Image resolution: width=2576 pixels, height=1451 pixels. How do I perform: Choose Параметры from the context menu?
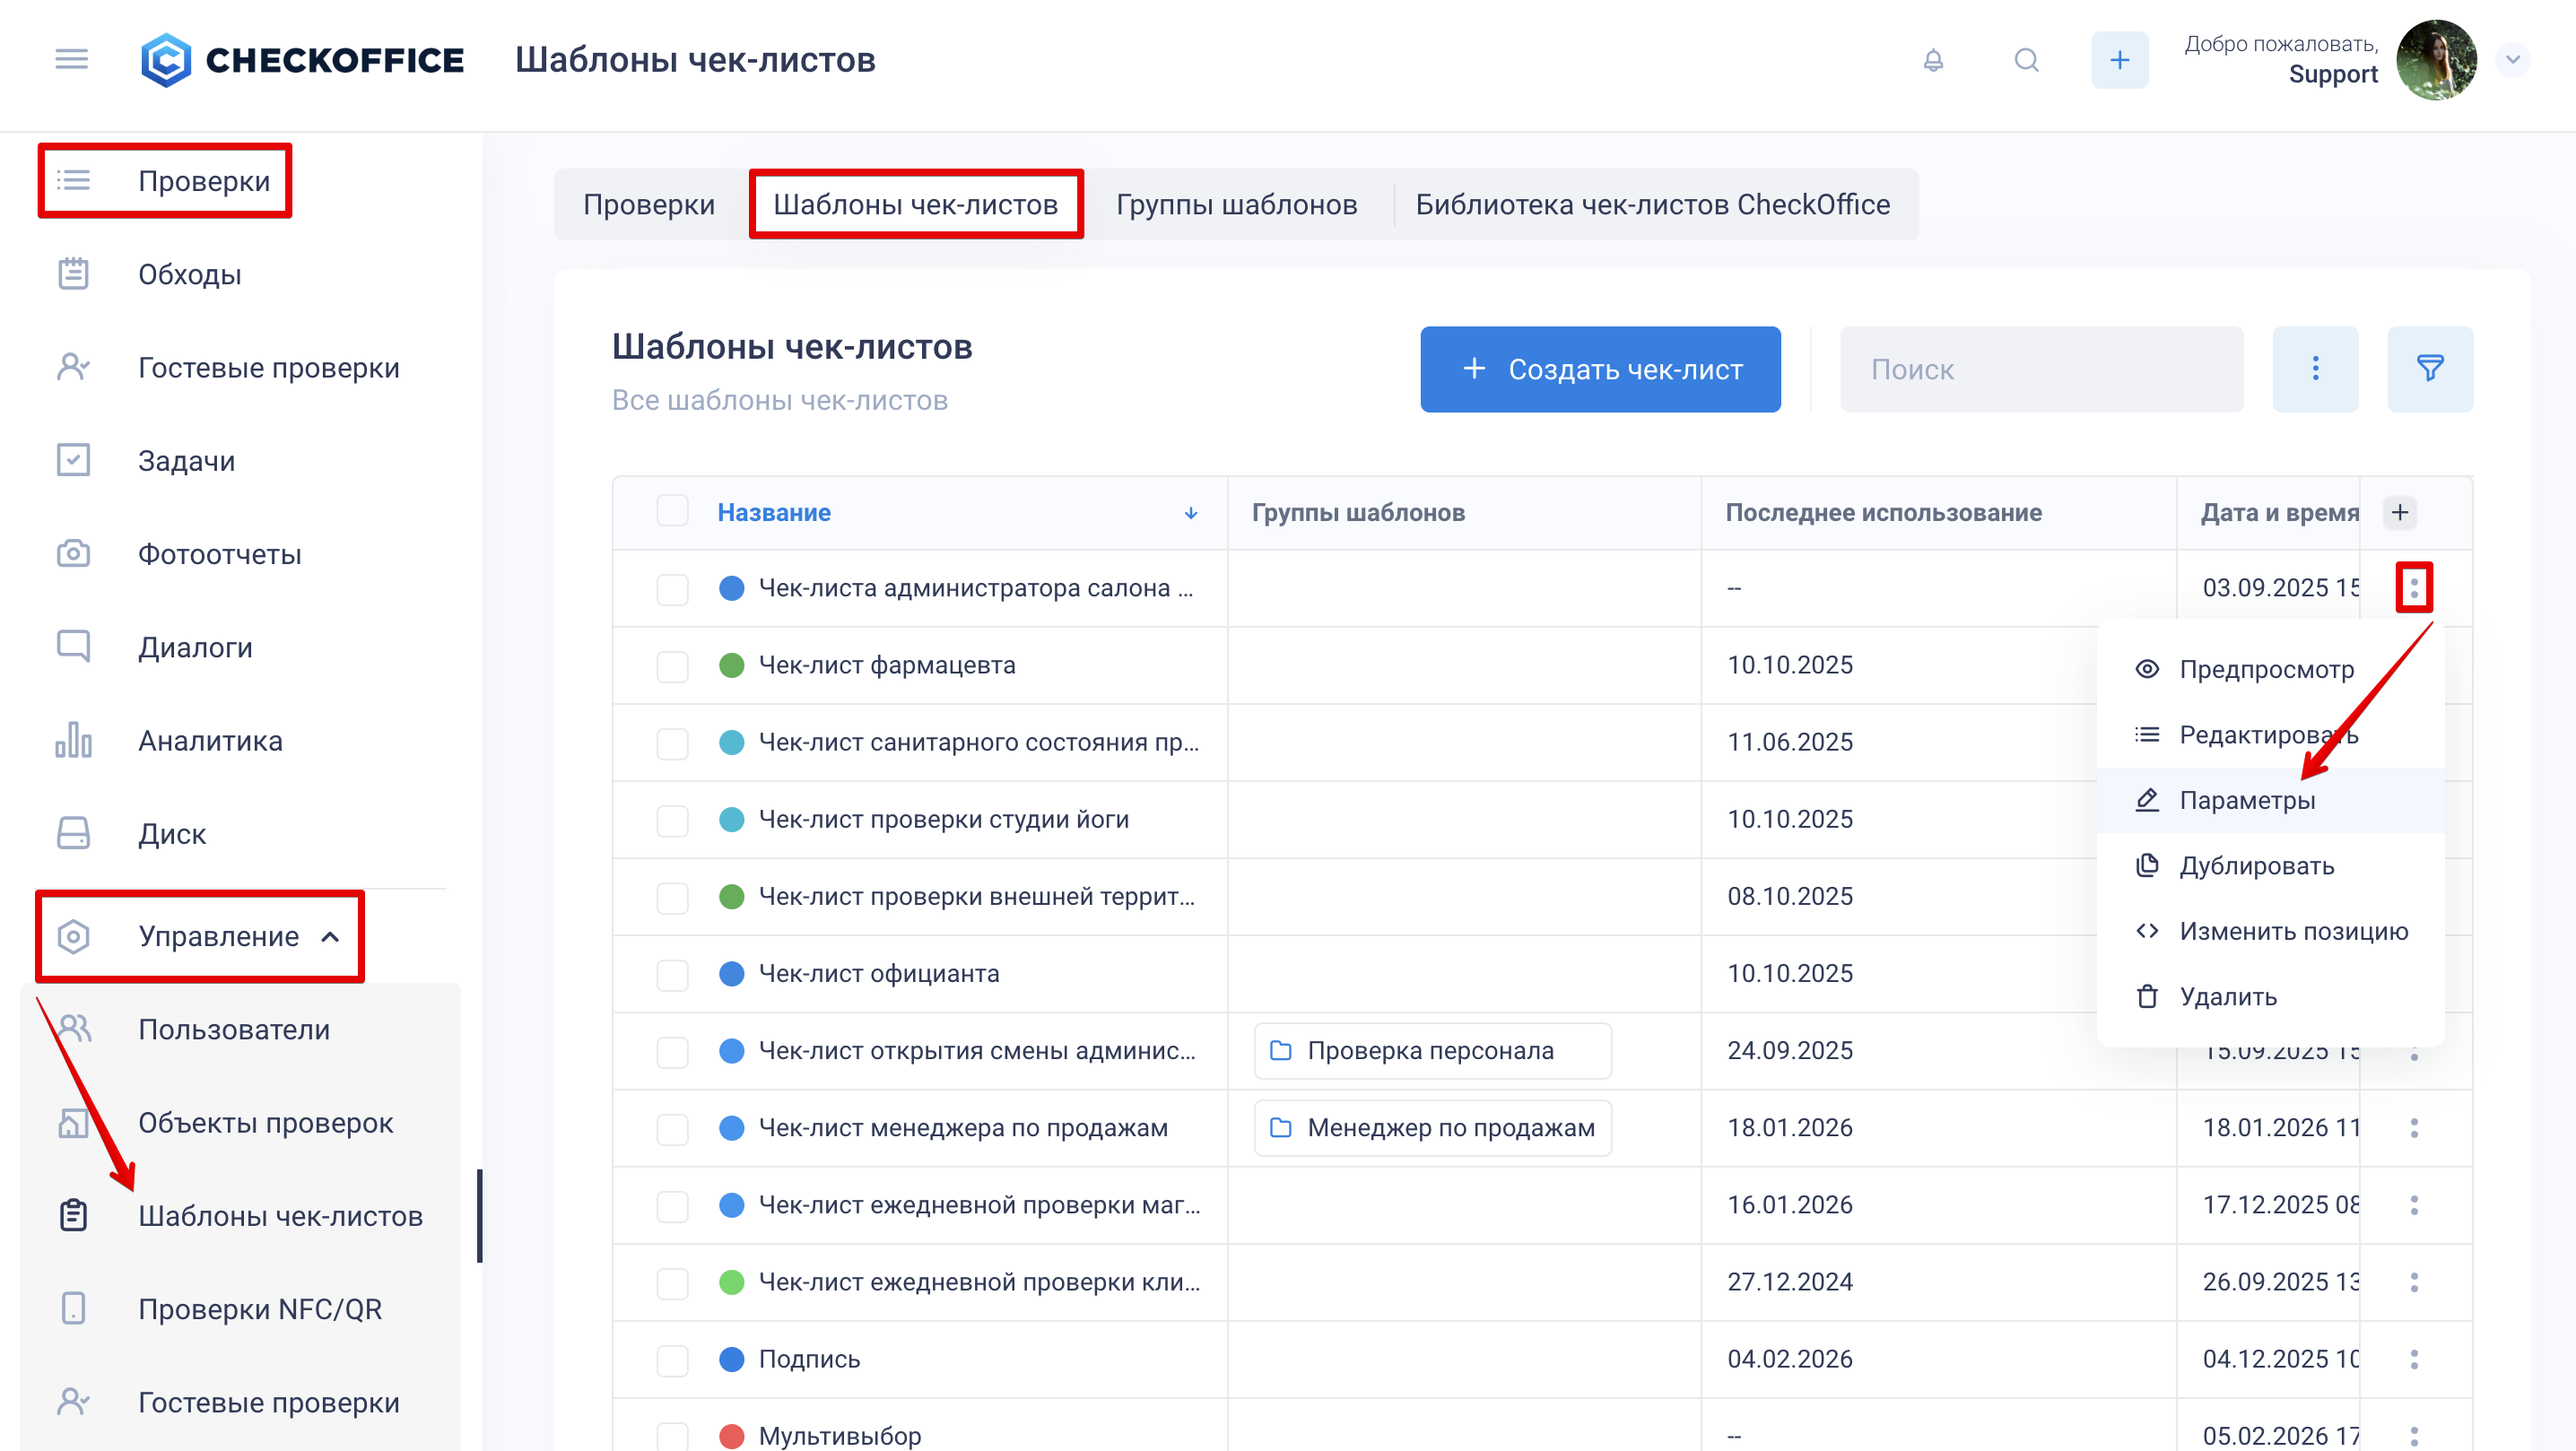(x=2246, y=800)
